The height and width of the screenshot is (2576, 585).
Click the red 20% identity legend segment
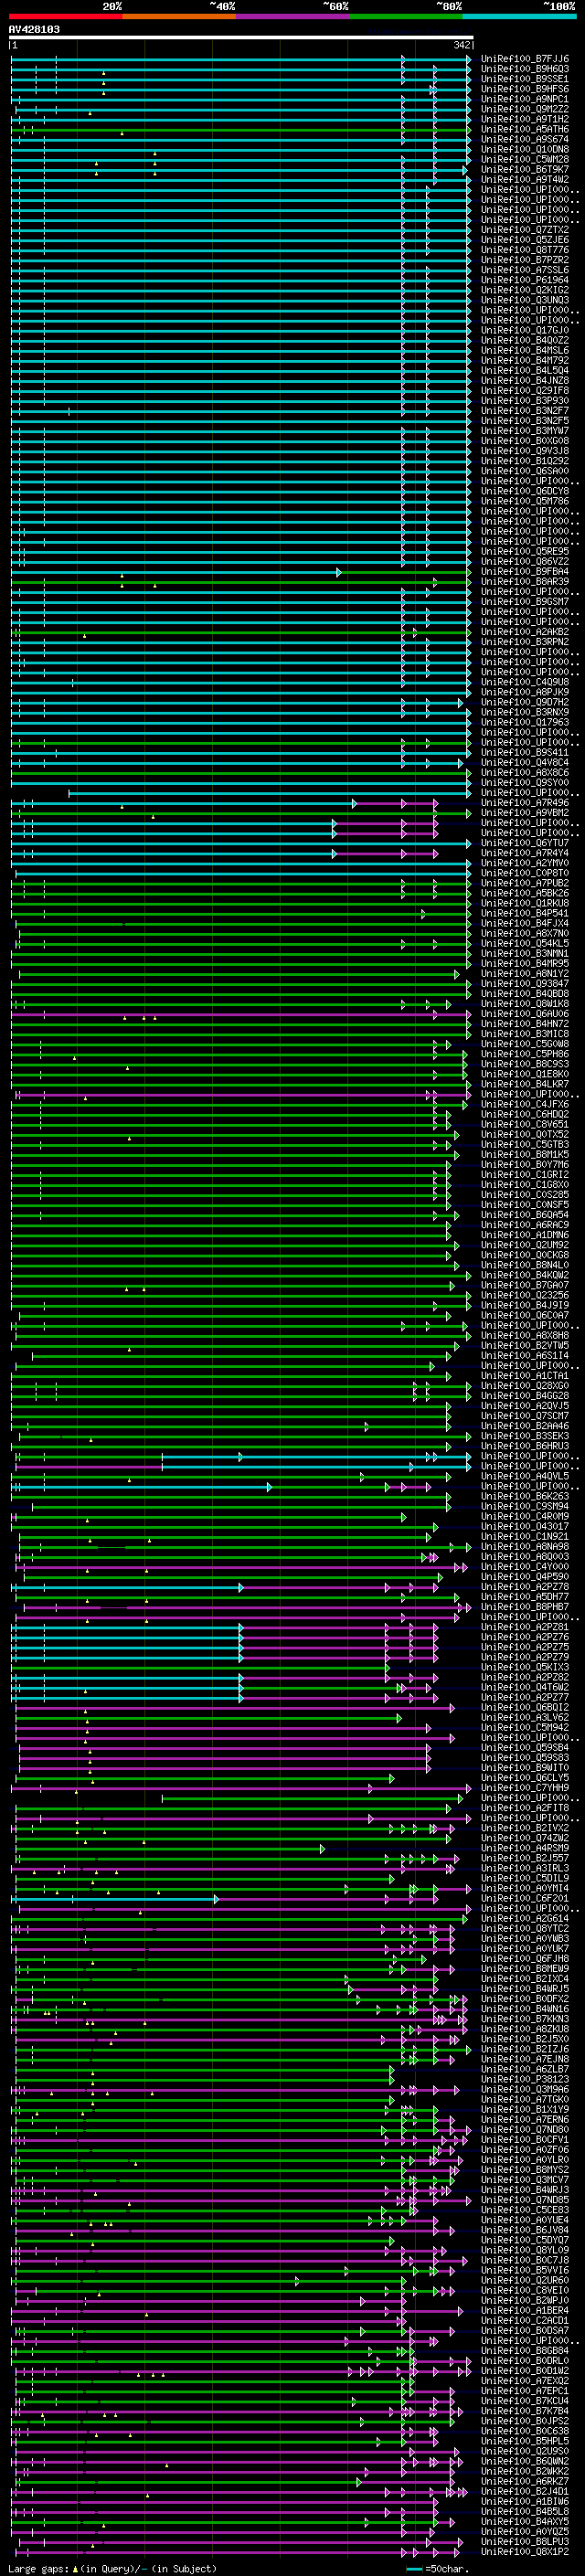coord(65,16)
